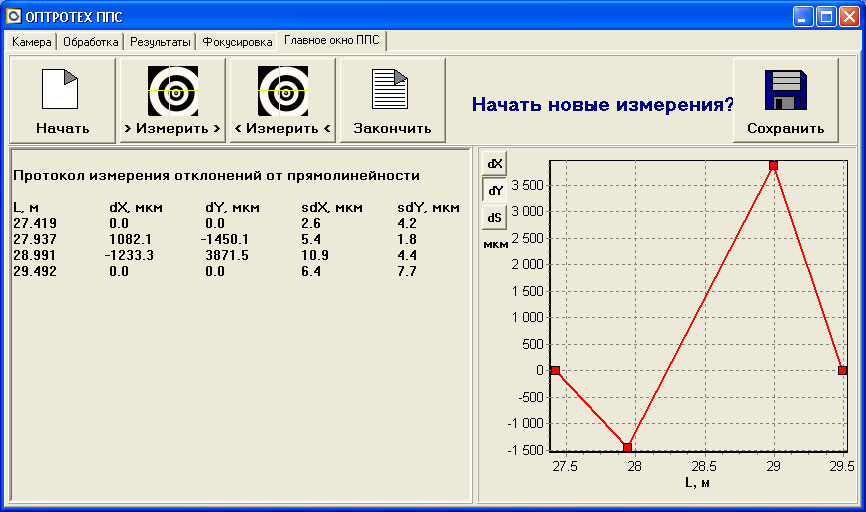
Task: Click the dX value 1082.1
Action: (130, 239)
